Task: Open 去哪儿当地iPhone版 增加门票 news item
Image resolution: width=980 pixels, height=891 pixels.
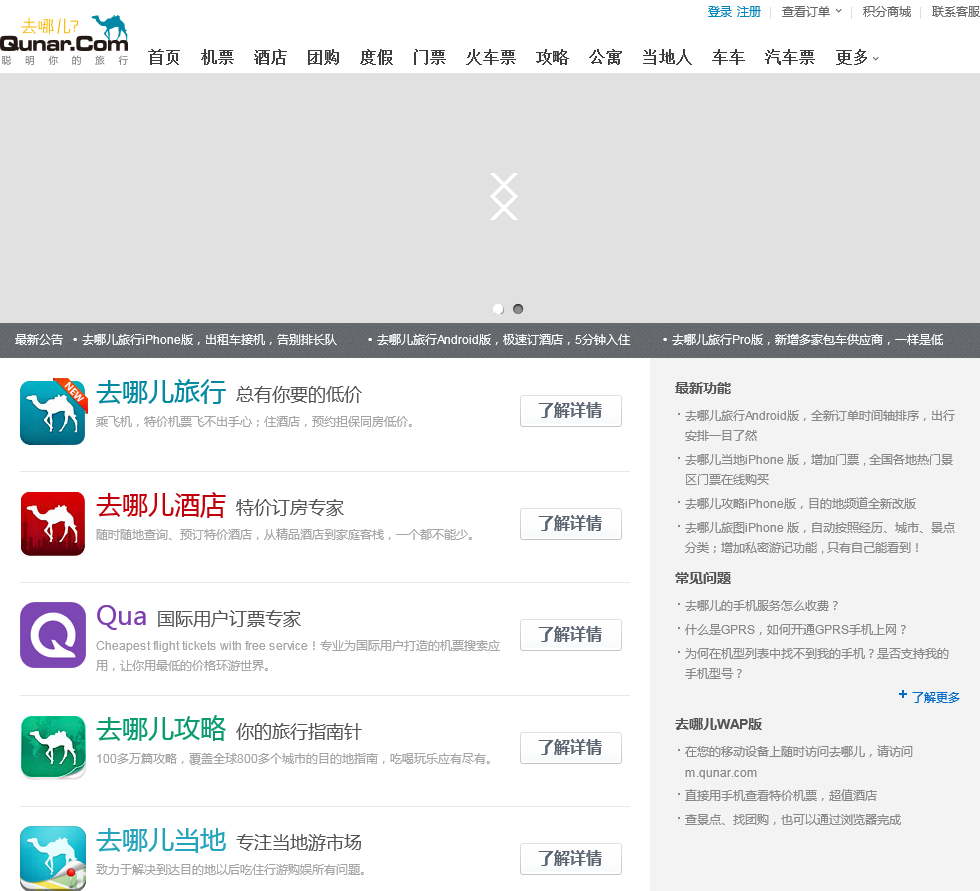Action: [x=819, y=469]
